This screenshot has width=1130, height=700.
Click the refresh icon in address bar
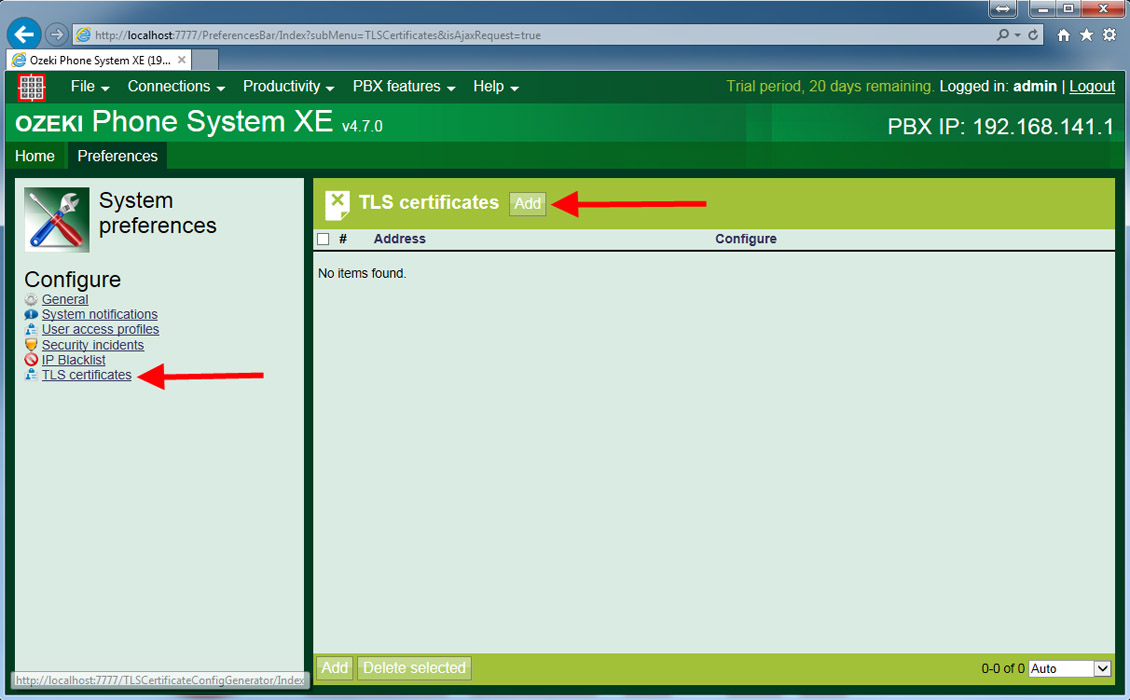pyautogui.click(x=1033, y=35)
